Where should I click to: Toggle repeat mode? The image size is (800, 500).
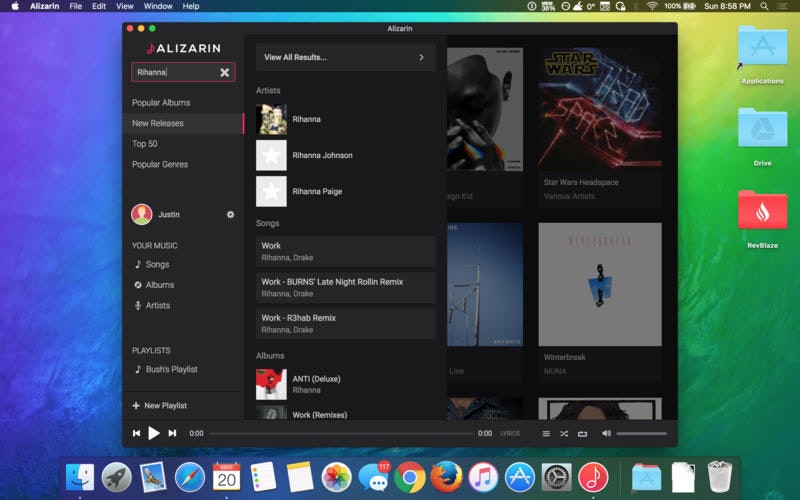[582, 434]
